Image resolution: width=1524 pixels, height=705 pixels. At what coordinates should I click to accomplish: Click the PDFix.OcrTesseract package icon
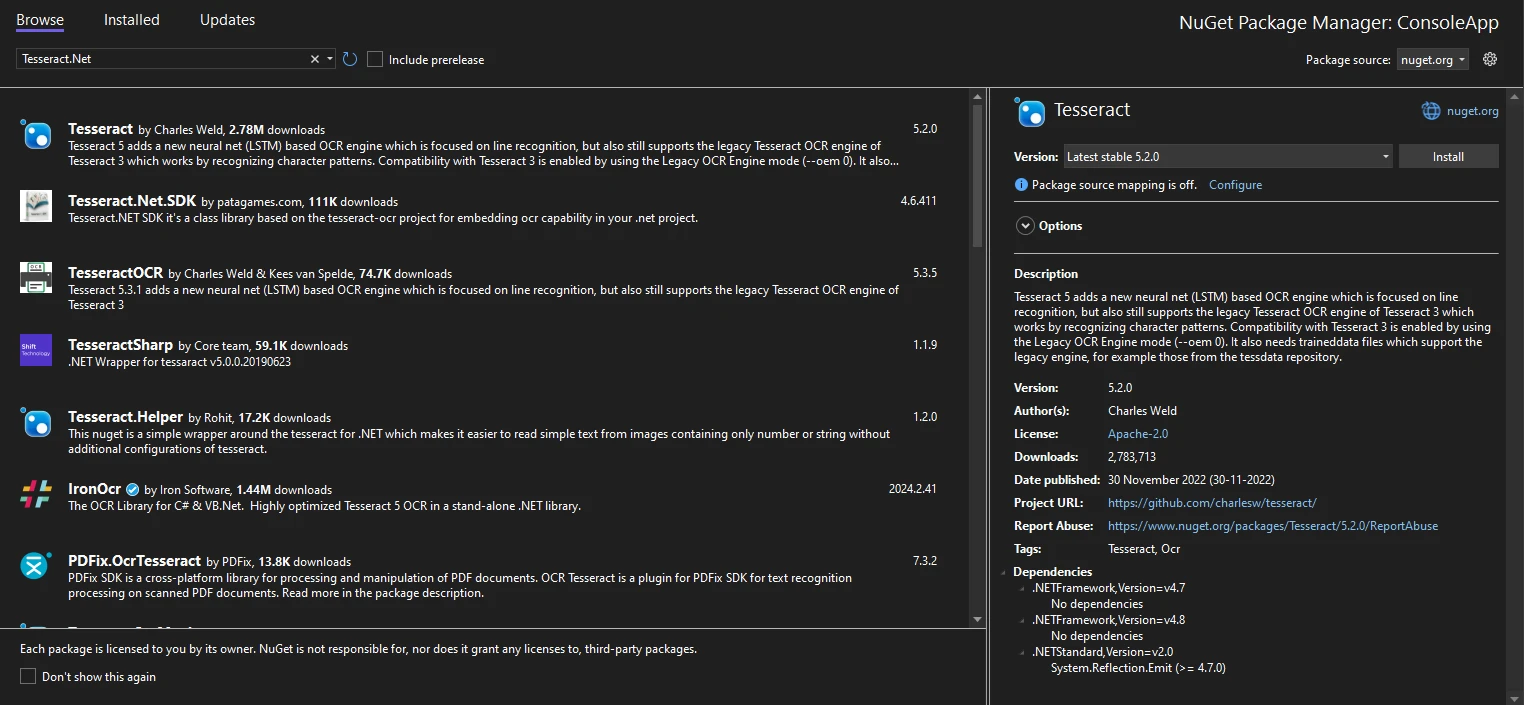click(x=36, y=566)
